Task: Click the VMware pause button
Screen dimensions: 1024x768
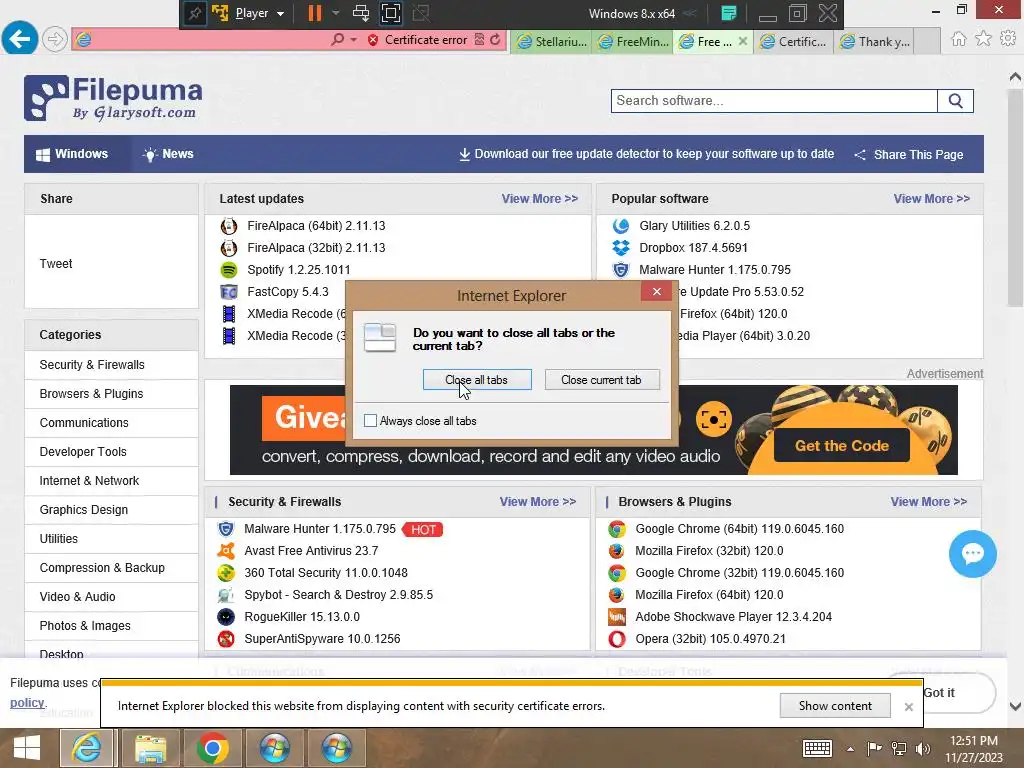Action: [315, 13]
